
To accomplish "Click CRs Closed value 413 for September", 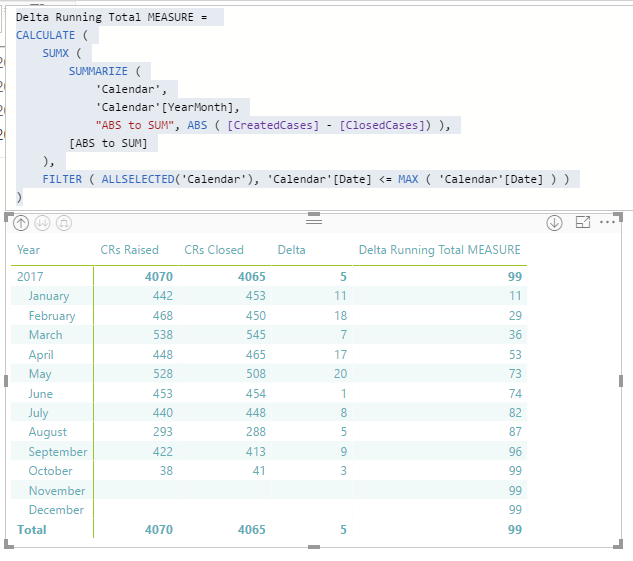I will [256, 452].
